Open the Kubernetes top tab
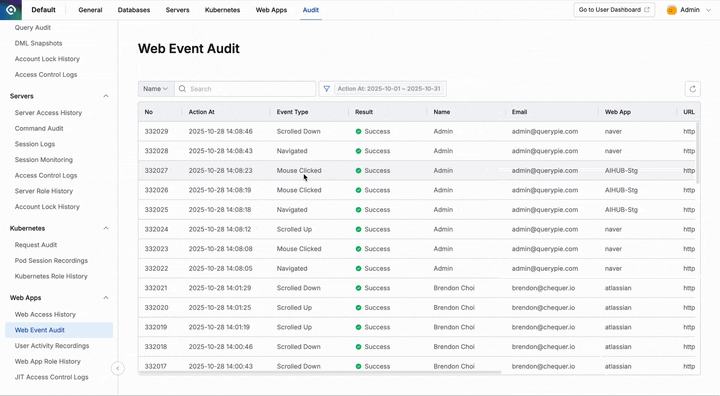Screen dimensions: 720x396 coord(222,10)
